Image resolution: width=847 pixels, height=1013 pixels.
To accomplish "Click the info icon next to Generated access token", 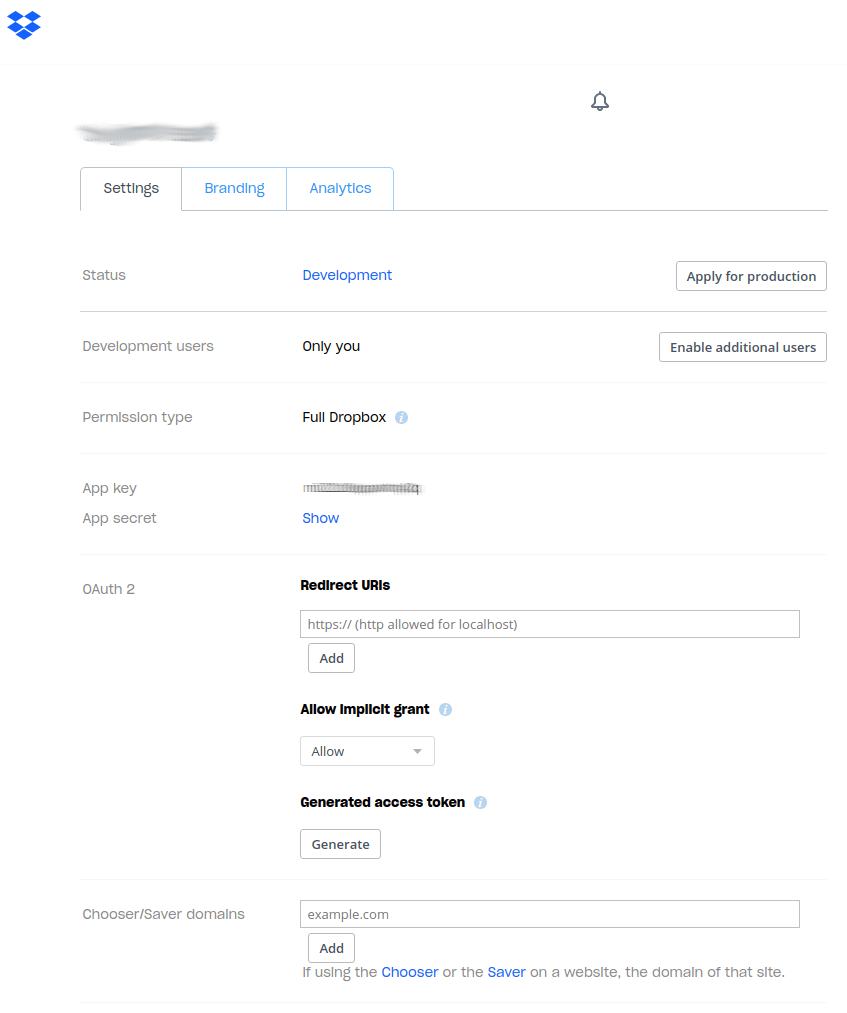I will click(480, 802).
